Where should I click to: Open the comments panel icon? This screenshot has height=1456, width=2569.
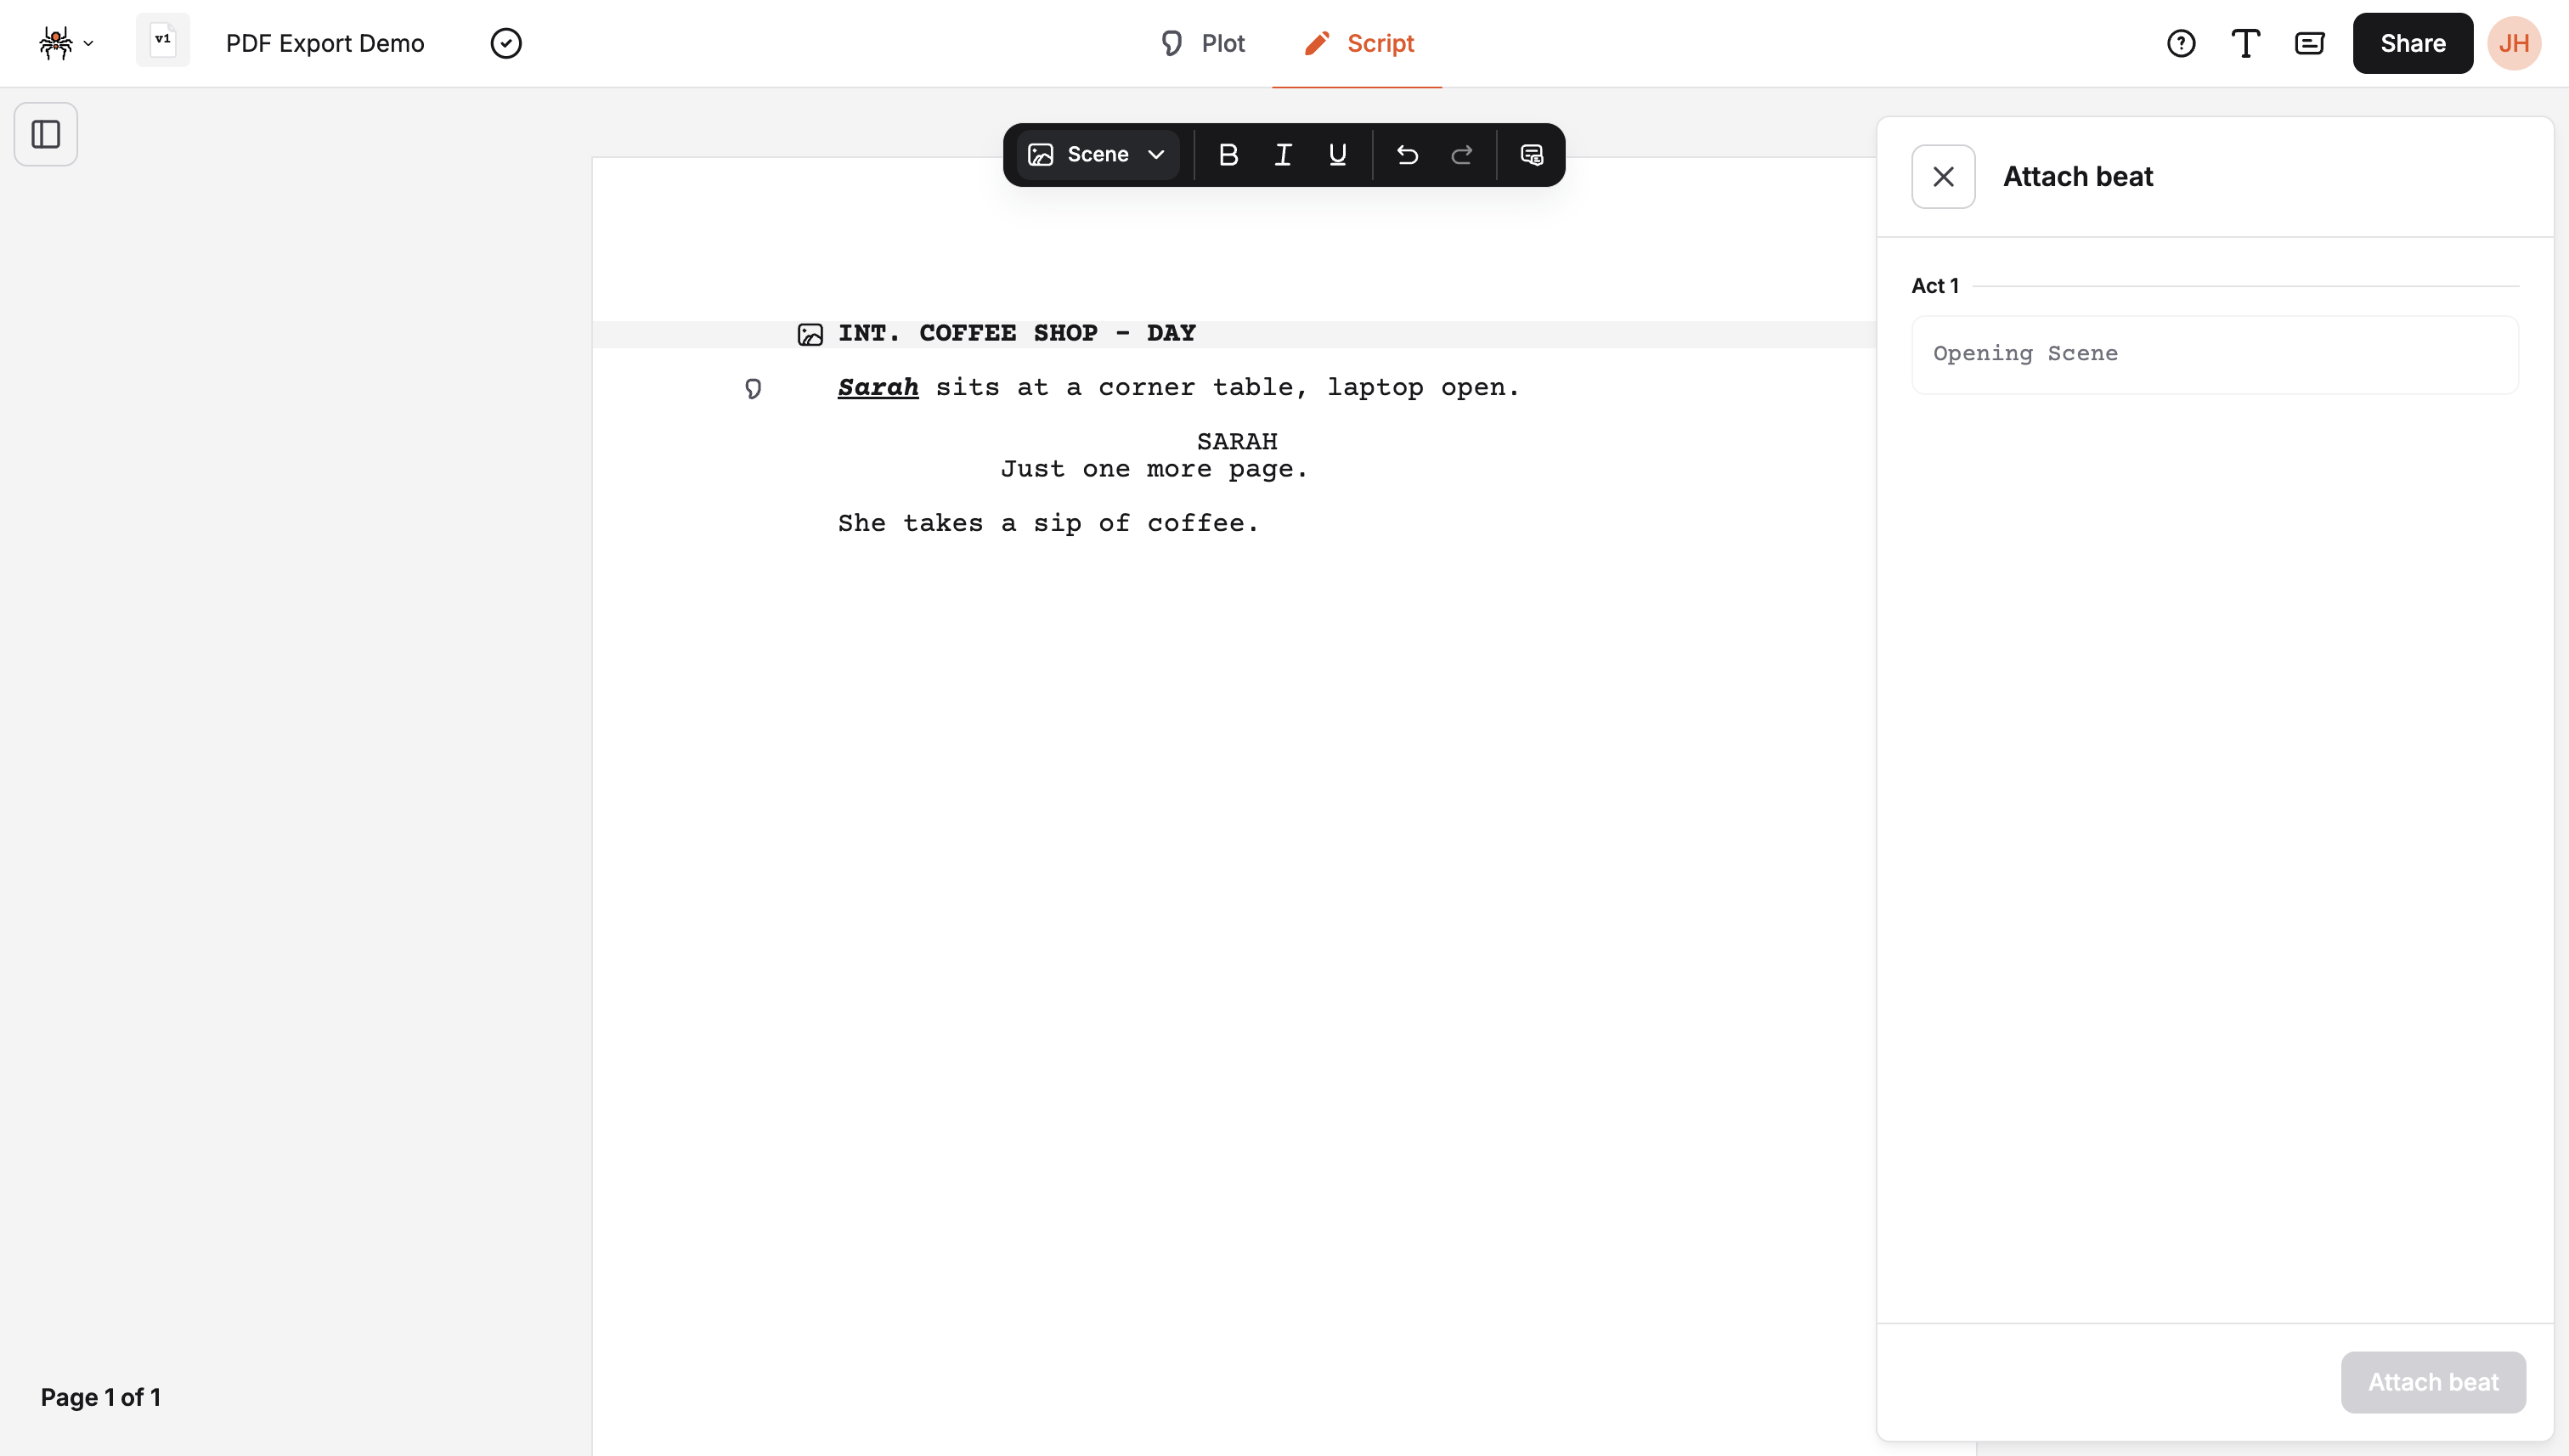coord(2309,43)
